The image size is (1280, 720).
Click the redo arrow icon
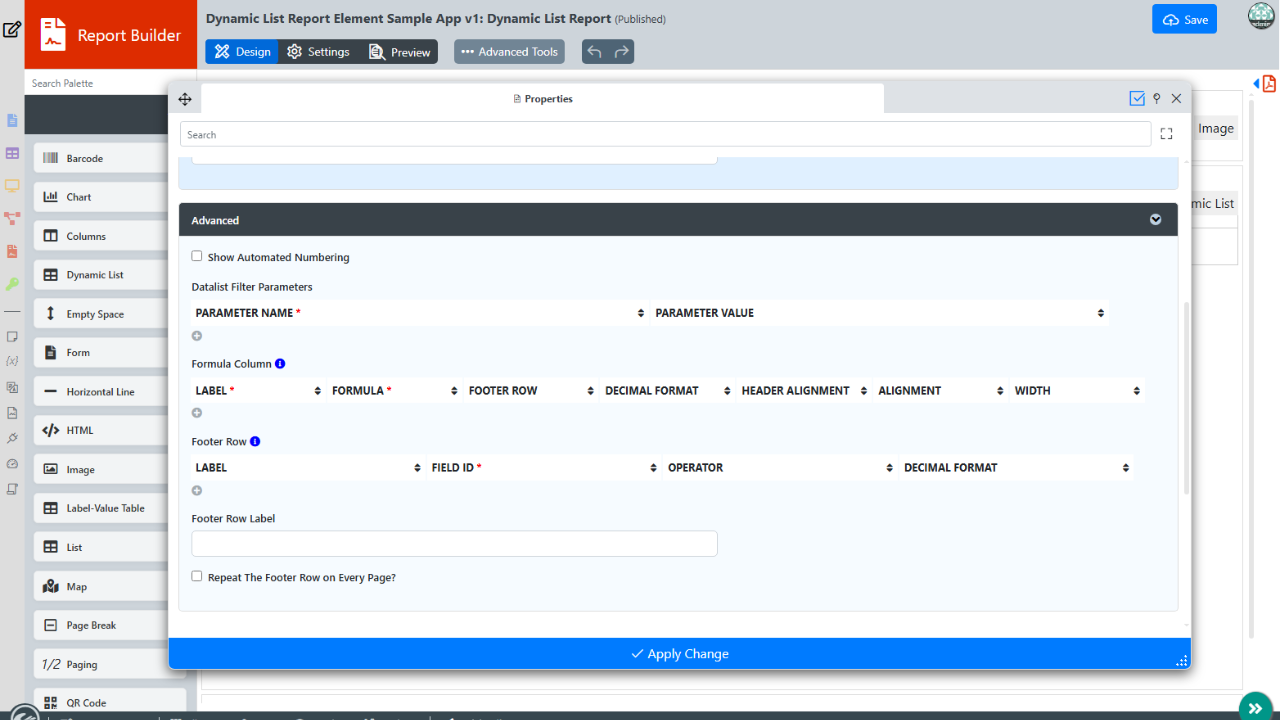(x=622, y=52)
